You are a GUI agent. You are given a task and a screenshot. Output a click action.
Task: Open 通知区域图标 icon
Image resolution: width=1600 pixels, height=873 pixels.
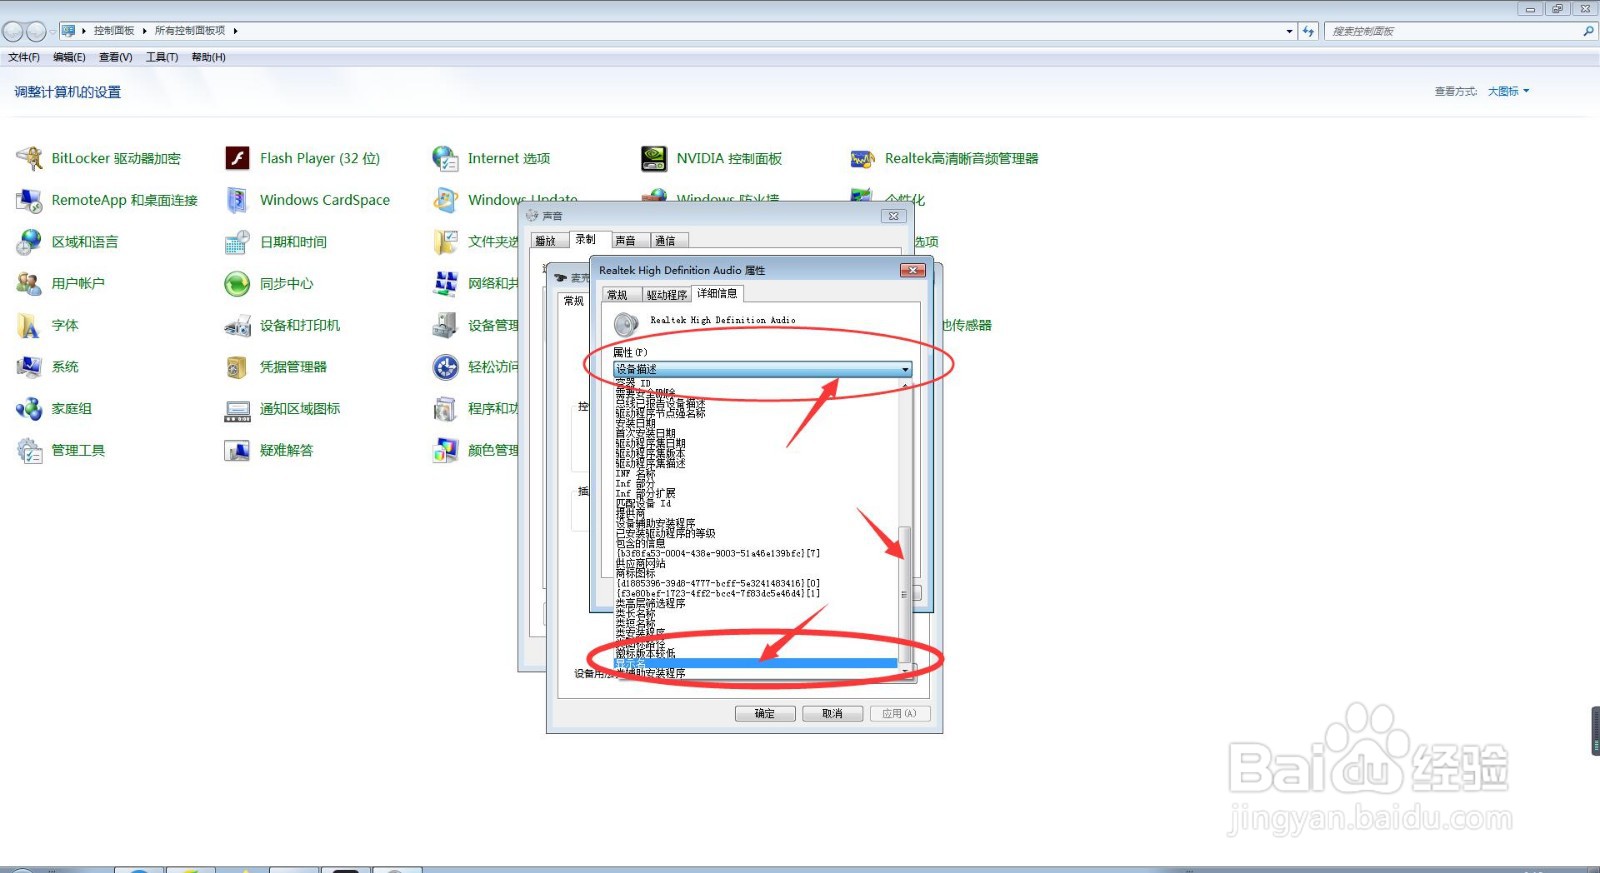tap(237, 409)
